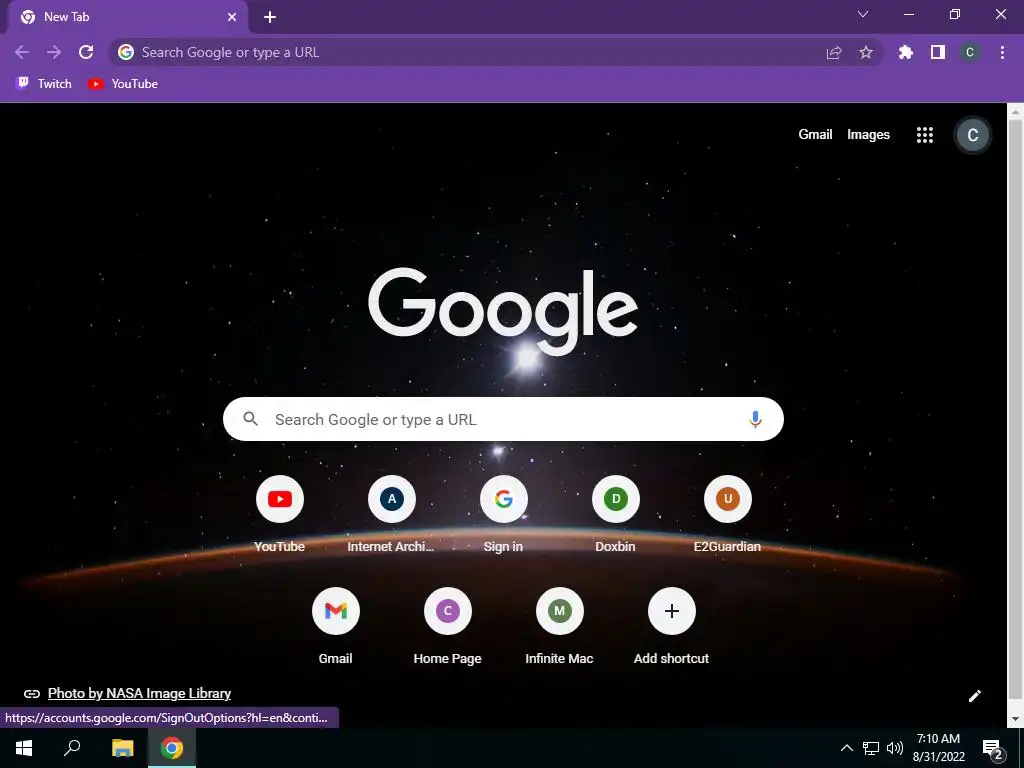Image resolution: width=1024 pixels, height=768 pixels.
Task: Click the magnifier icon in search box
Action: [251, 419]
